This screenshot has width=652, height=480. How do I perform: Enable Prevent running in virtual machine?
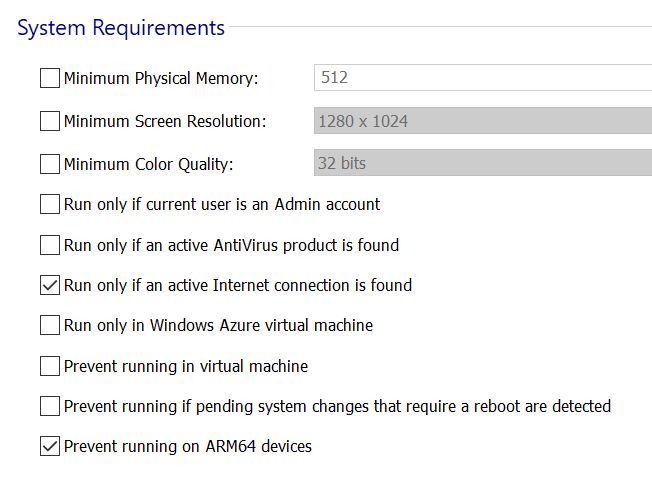click(x=50, y=366)
